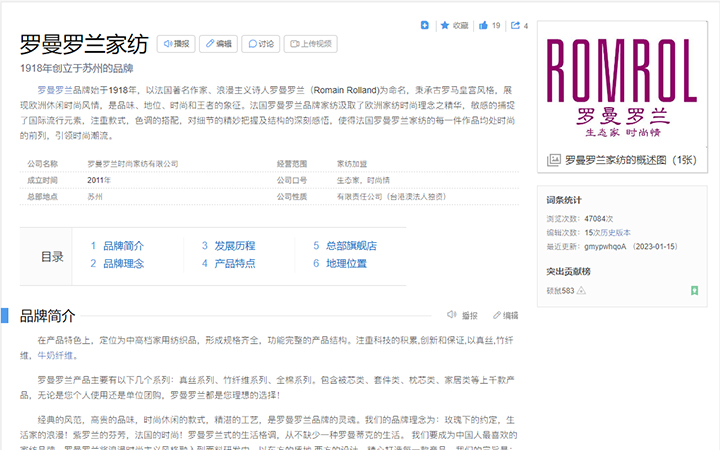
Task: Click the 生态家,时尚情 slogan value
Action: (363, 180)
